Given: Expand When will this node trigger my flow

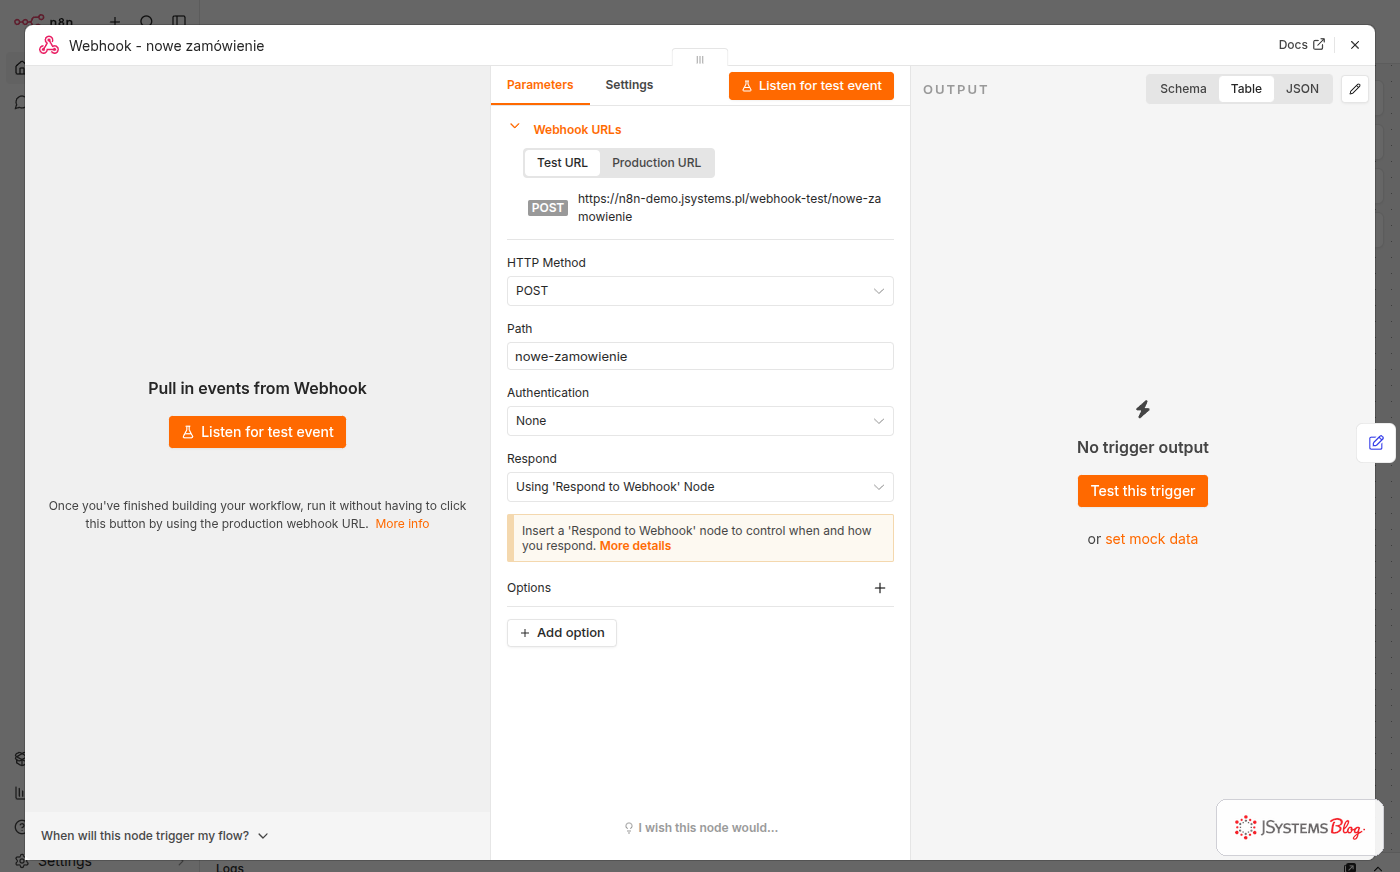Looking at the screenshot, I should point(155,836).
